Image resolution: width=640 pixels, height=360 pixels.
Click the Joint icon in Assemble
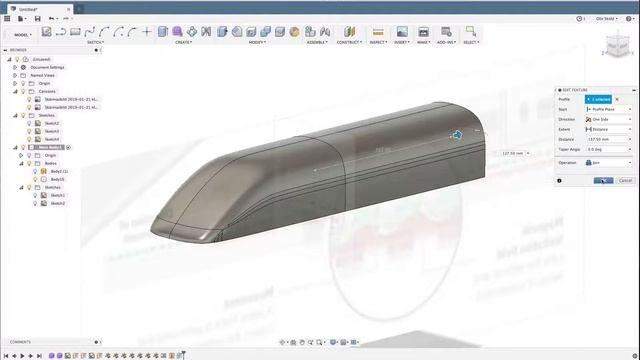coord(325,32)
